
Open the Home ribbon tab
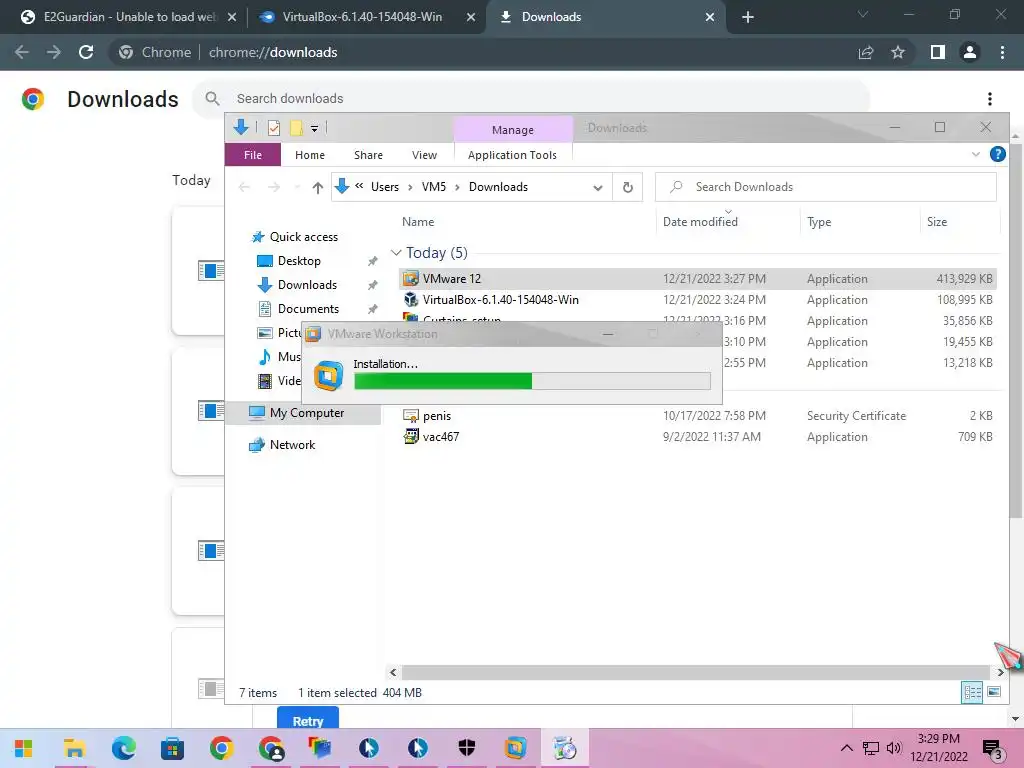(x=310, y=155)
